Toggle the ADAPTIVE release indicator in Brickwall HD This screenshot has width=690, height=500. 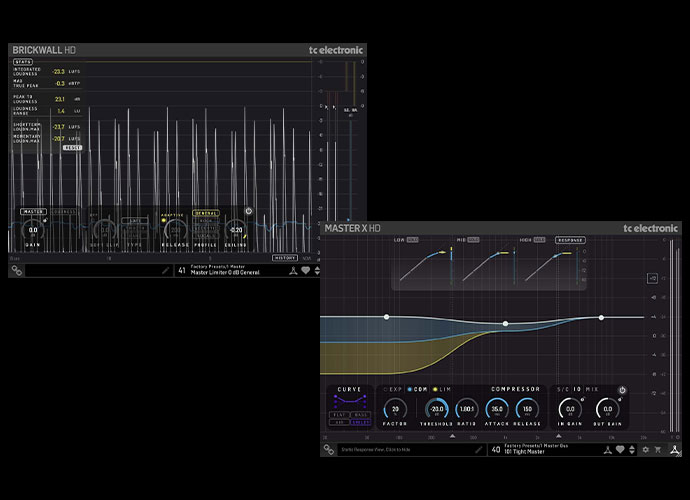[x=164, y=220]
